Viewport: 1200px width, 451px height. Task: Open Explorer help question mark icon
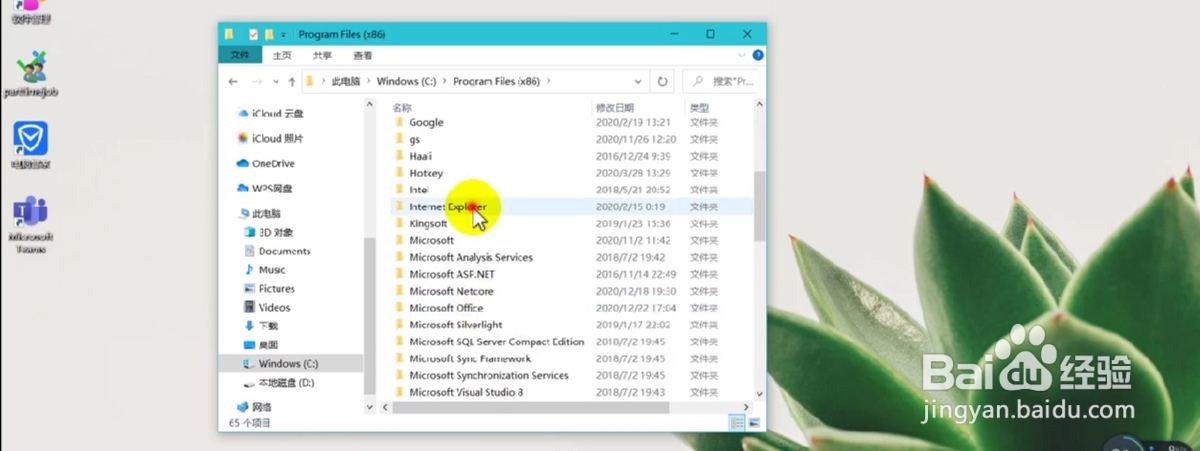pyautogui.click(x=758, y=55)
